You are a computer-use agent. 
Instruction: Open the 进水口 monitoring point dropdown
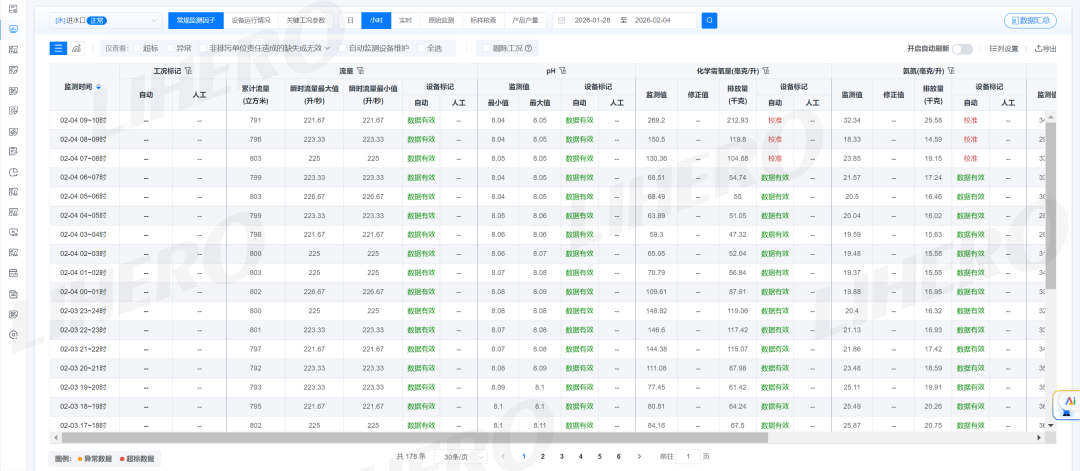(x=104, y=20)
